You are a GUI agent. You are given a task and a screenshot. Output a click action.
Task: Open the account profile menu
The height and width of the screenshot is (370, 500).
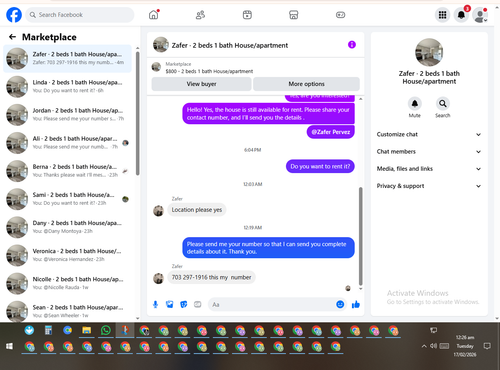click(x=480, y=15)
